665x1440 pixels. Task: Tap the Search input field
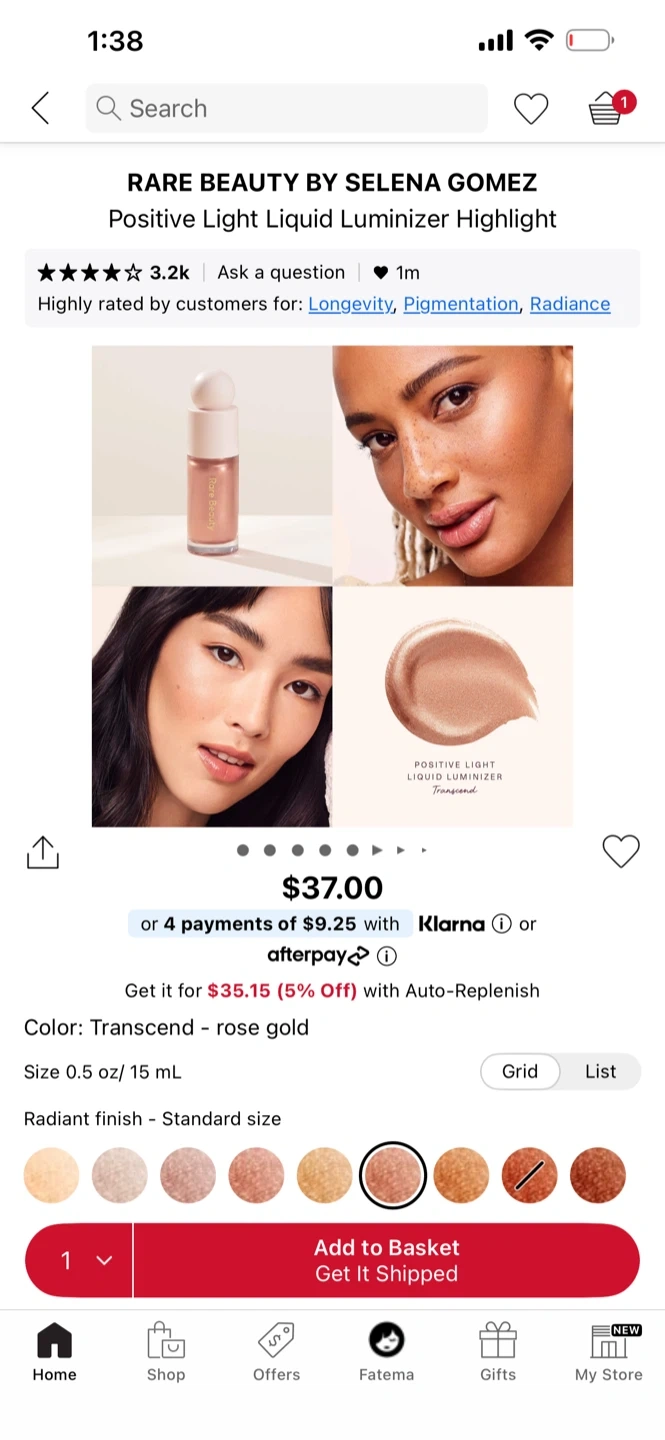click(x=286, y=108)
